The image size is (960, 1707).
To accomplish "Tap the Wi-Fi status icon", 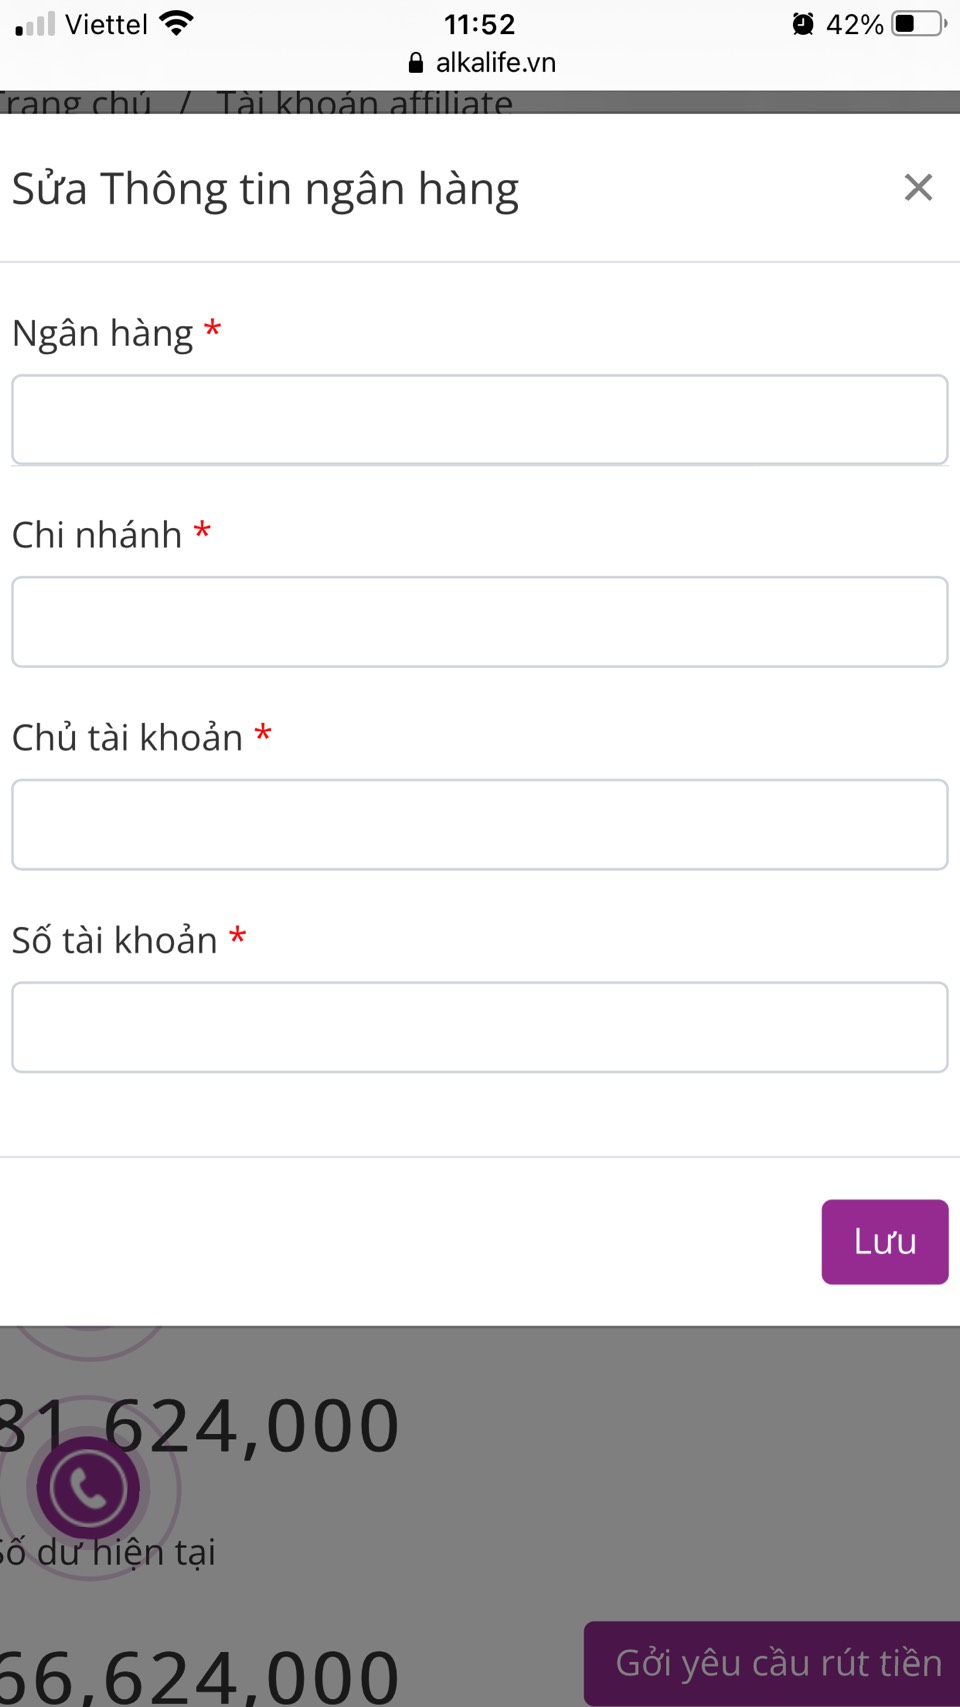I will click(176, 24).
